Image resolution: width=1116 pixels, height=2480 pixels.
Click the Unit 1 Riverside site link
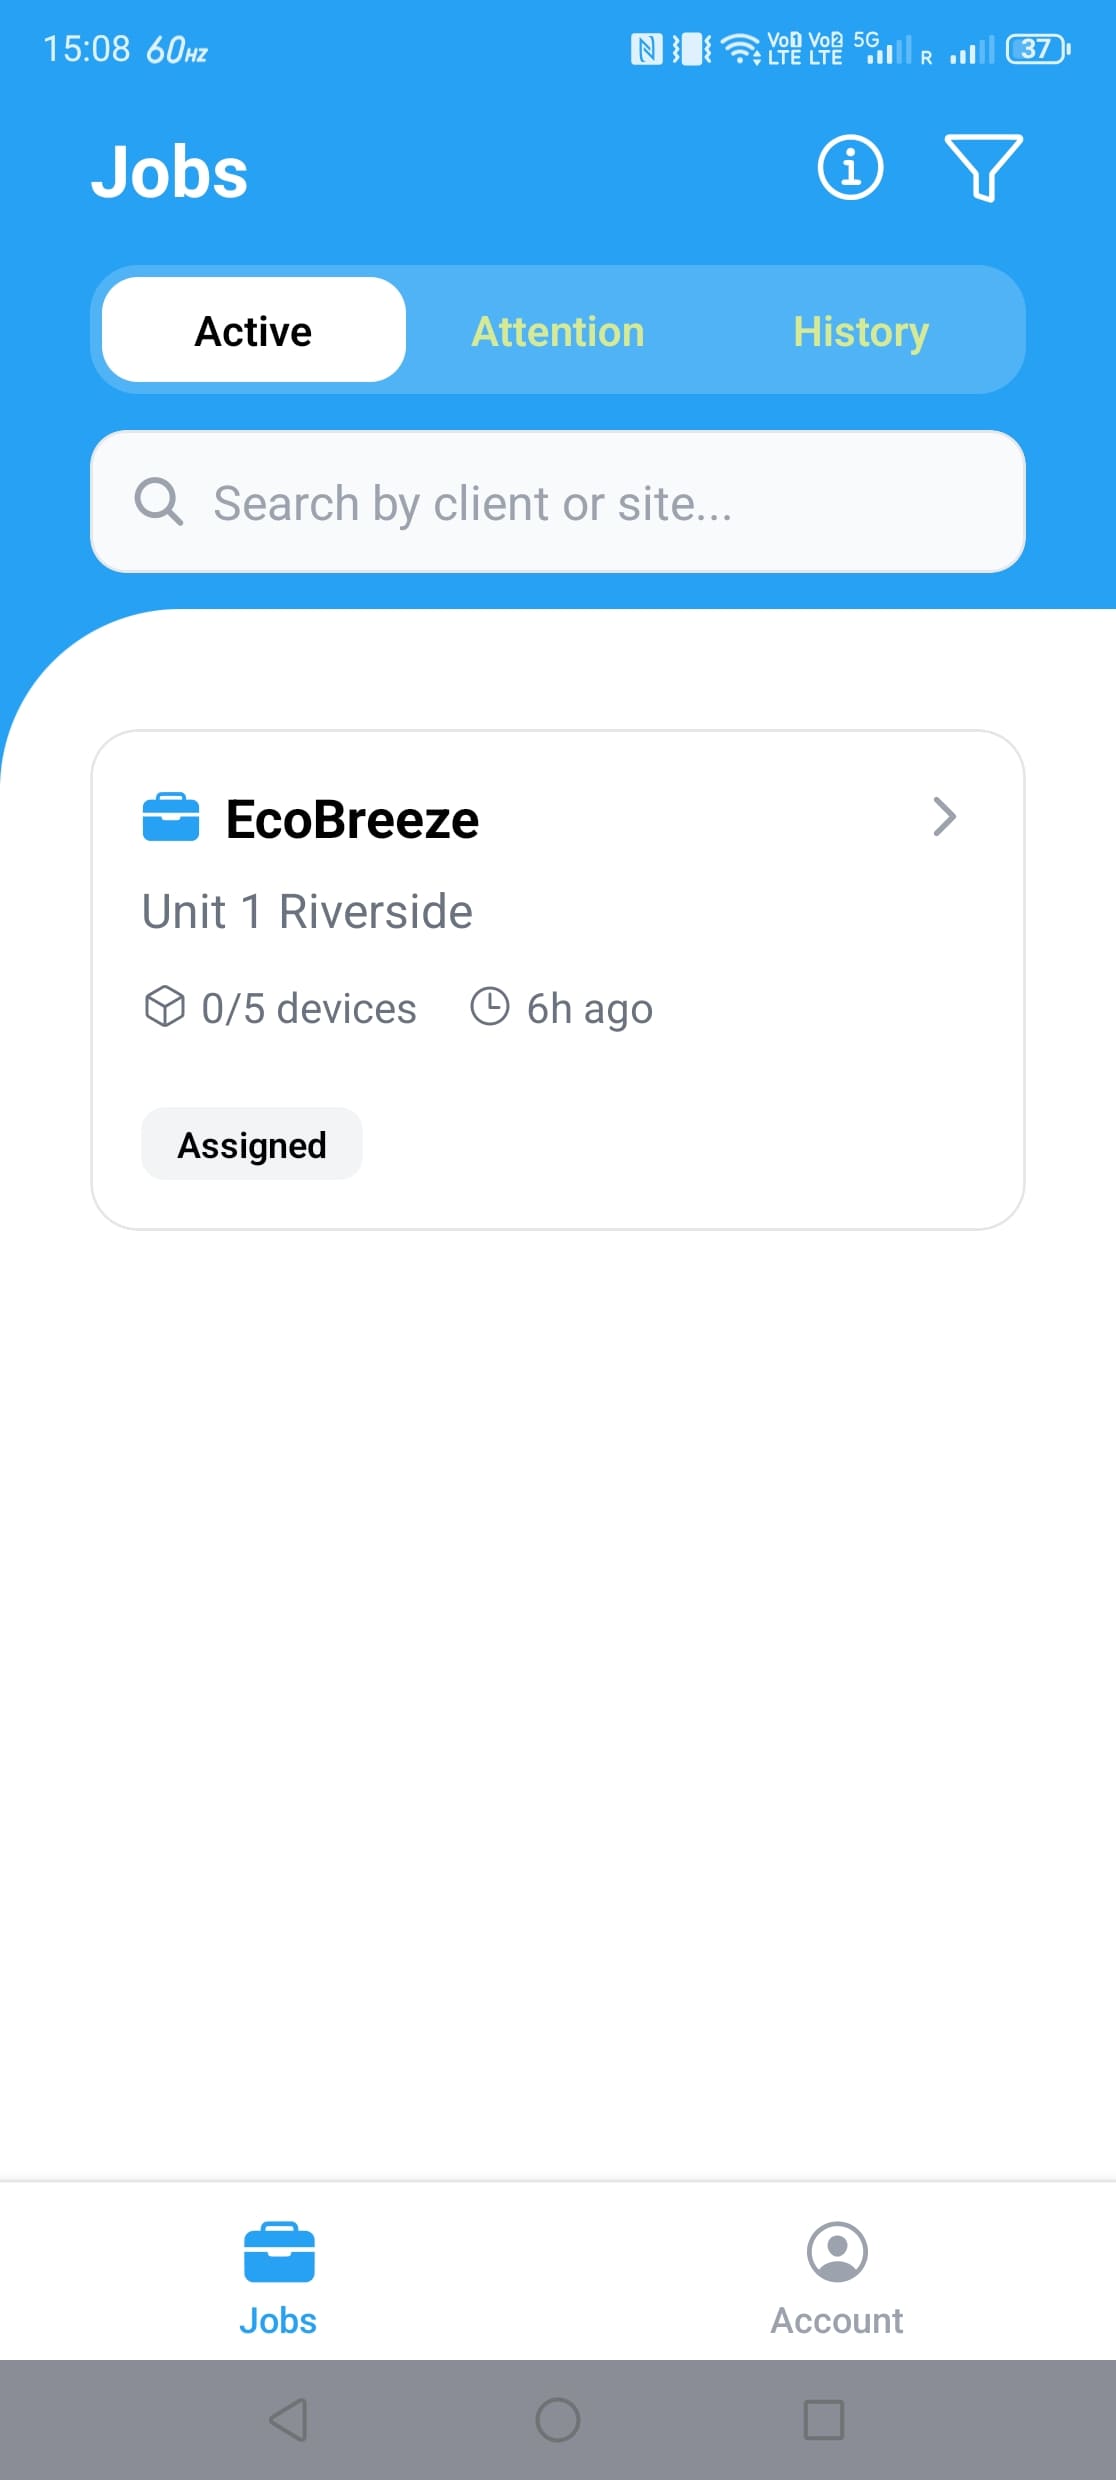click(306, 910)
